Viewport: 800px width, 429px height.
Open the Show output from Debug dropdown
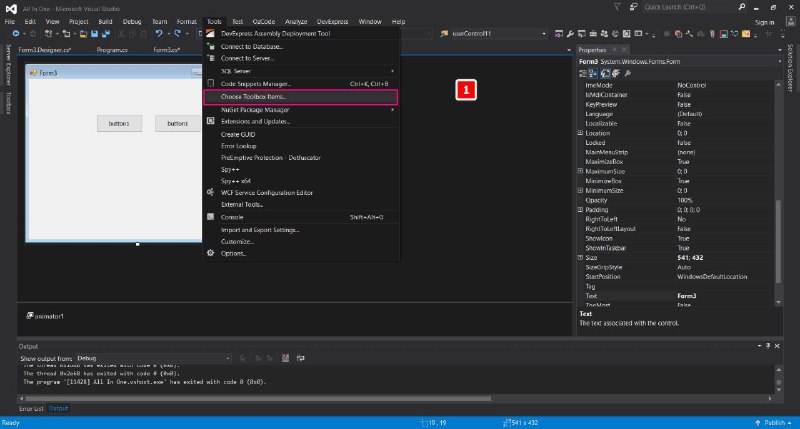tap(228, 359)
